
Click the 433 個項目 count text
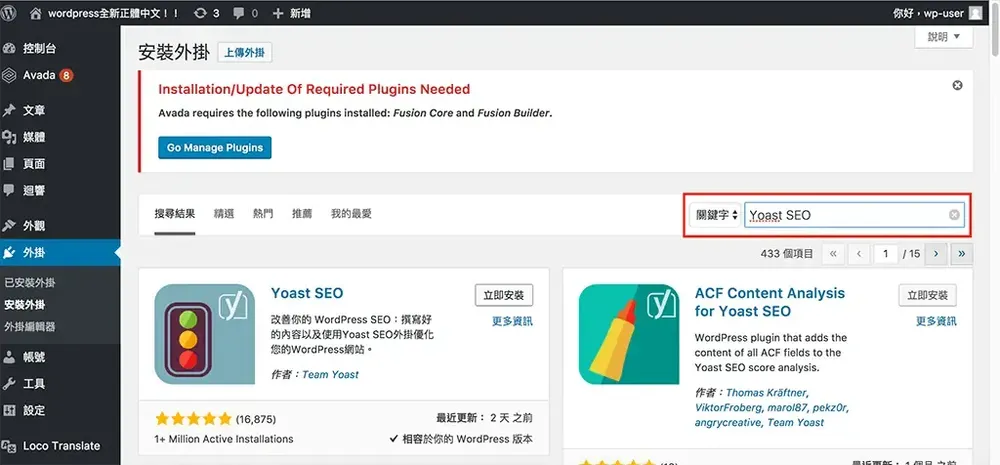[x=787, y=254]
